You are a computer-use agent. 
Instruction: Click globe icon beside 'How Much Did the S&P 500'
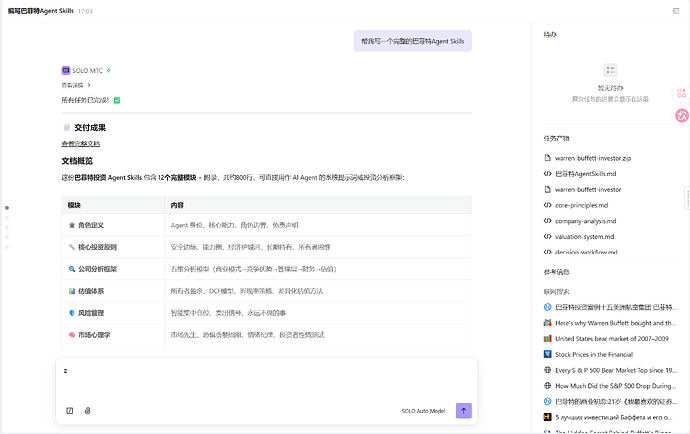(547, 386)
